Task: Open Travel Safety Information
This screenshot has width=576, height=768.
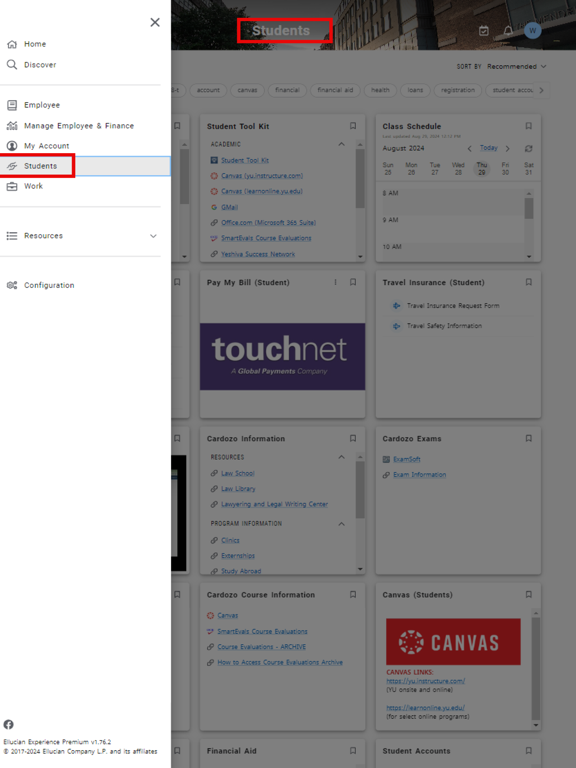Action: pyautogui.click(x=444, y=326)
